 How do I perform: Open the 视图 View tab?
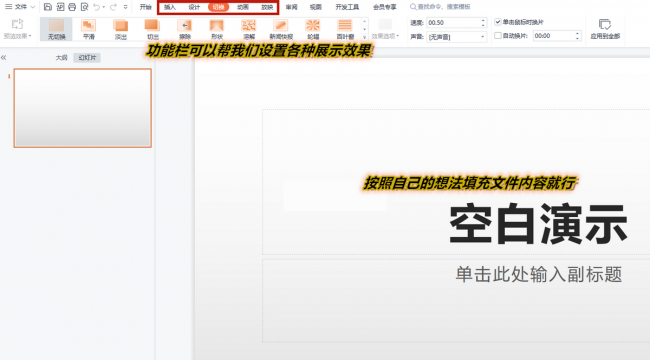(x=316, y=7)
